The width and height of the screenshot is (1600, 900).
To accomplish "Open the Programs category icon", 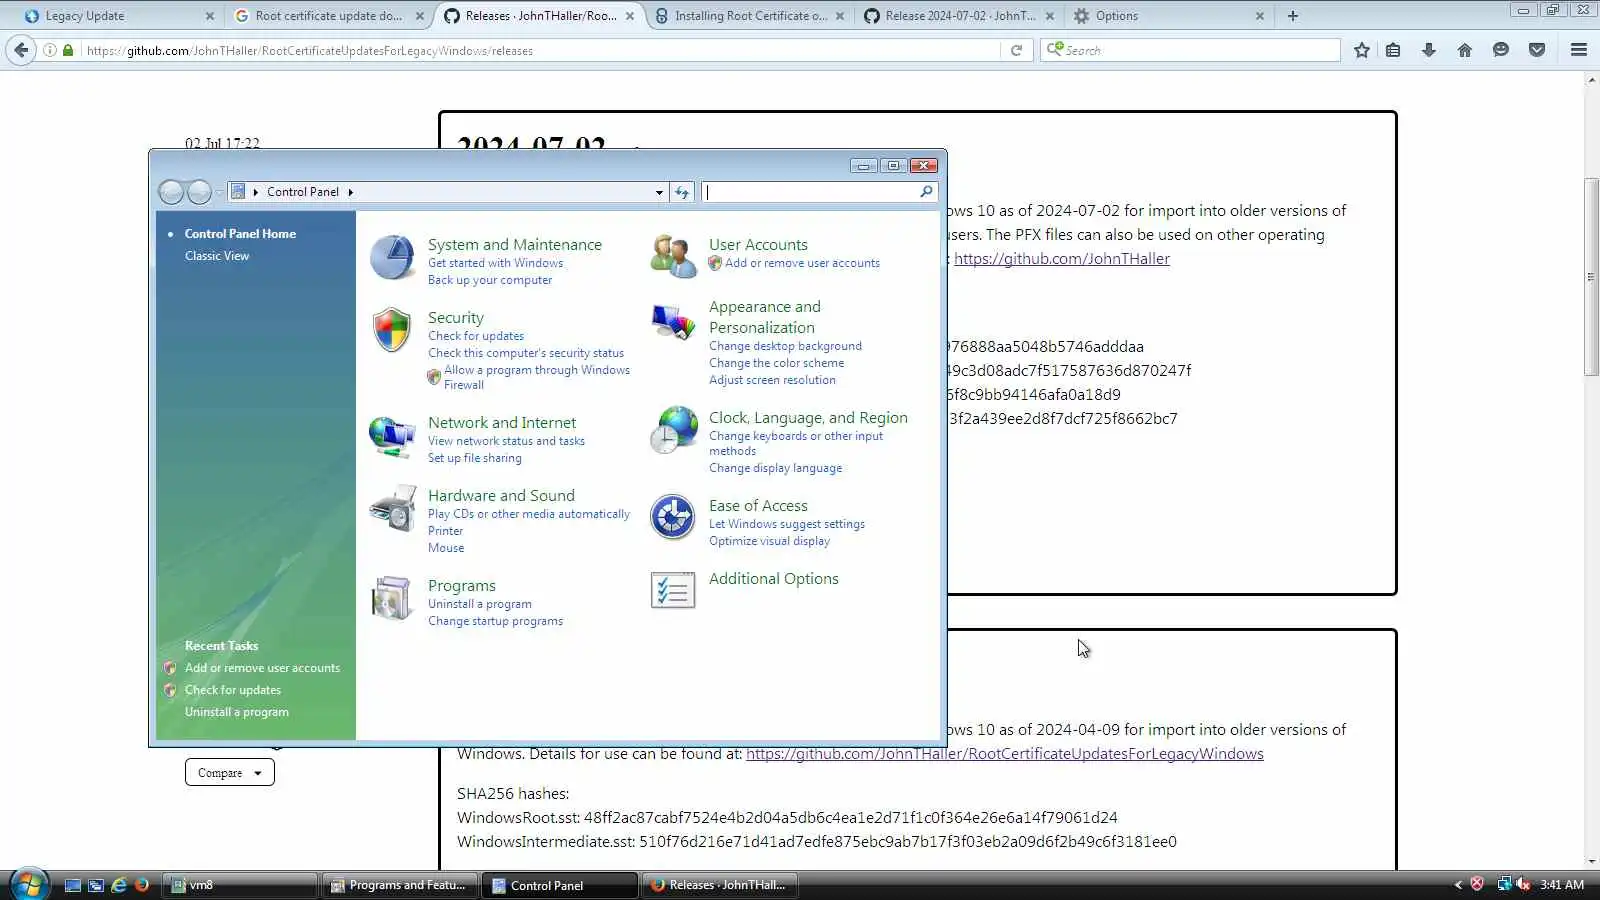I will click(392, 598).
